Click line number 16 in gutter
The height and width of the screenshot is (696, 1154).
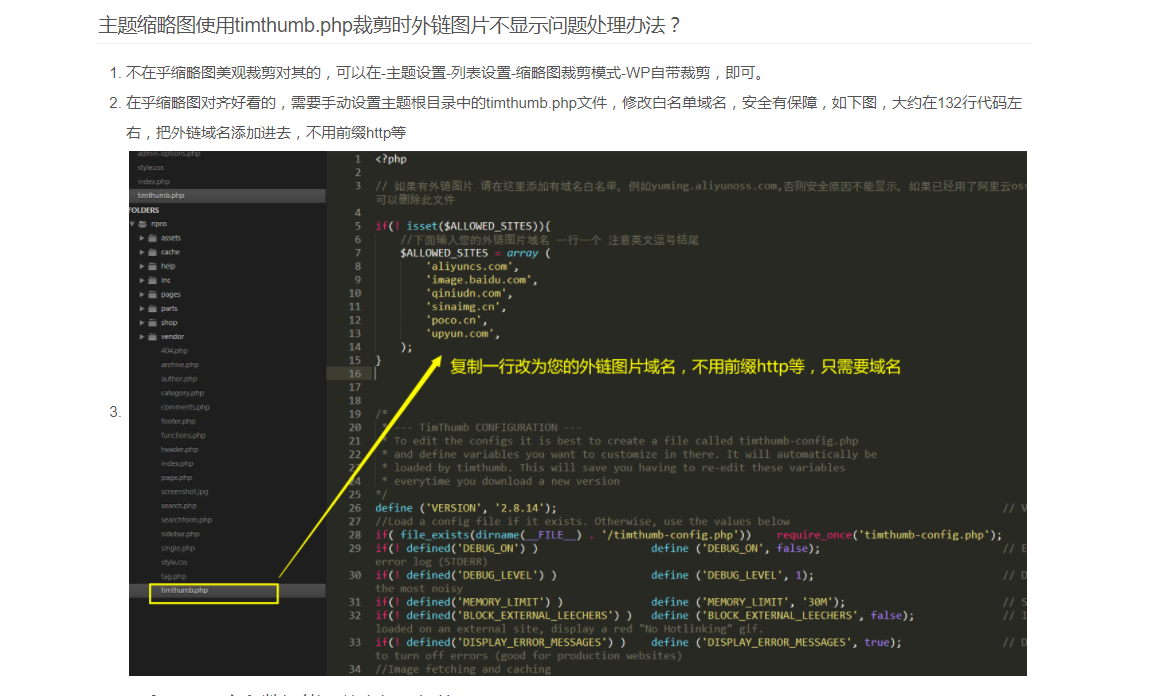(x=356, y=373)
